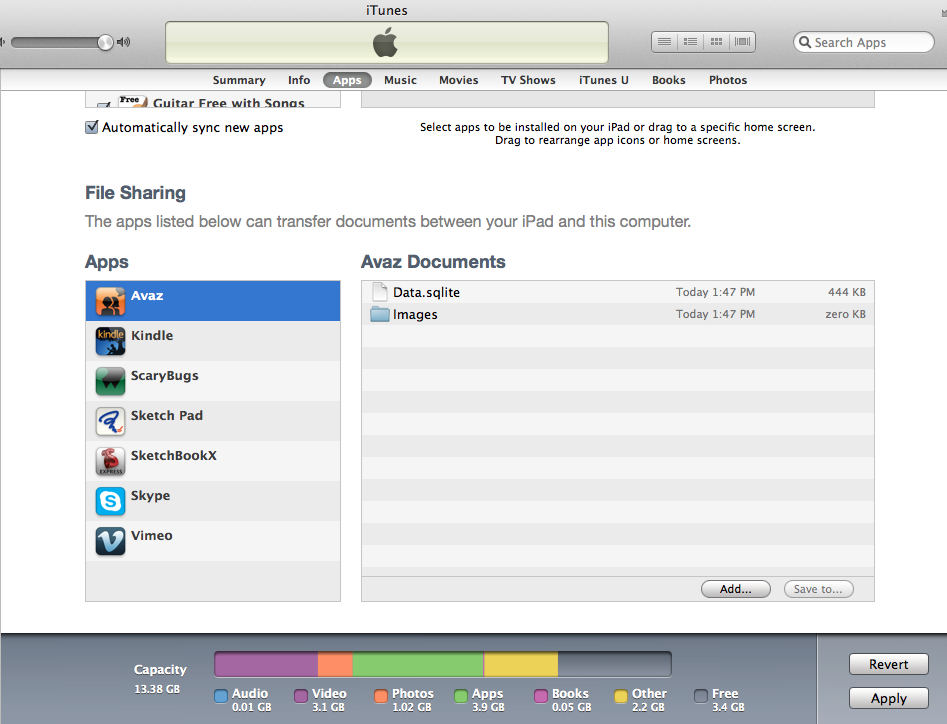Click the Vimeo app icon
Screen dimensions: 947x724
click(x=110, y=541)
